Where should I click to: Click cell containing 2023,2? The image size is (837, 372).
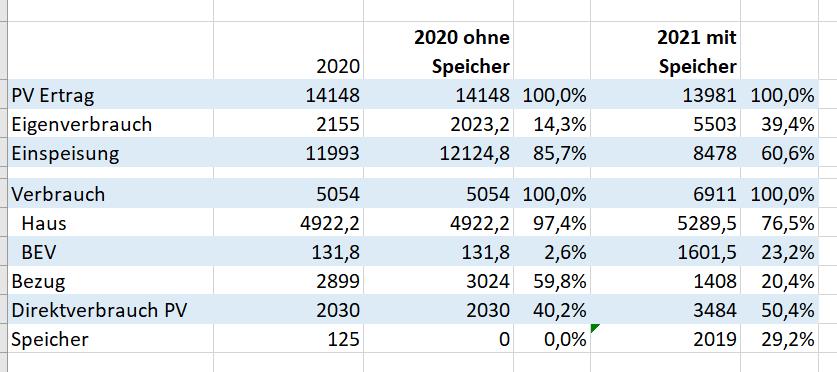pos(439,124)
